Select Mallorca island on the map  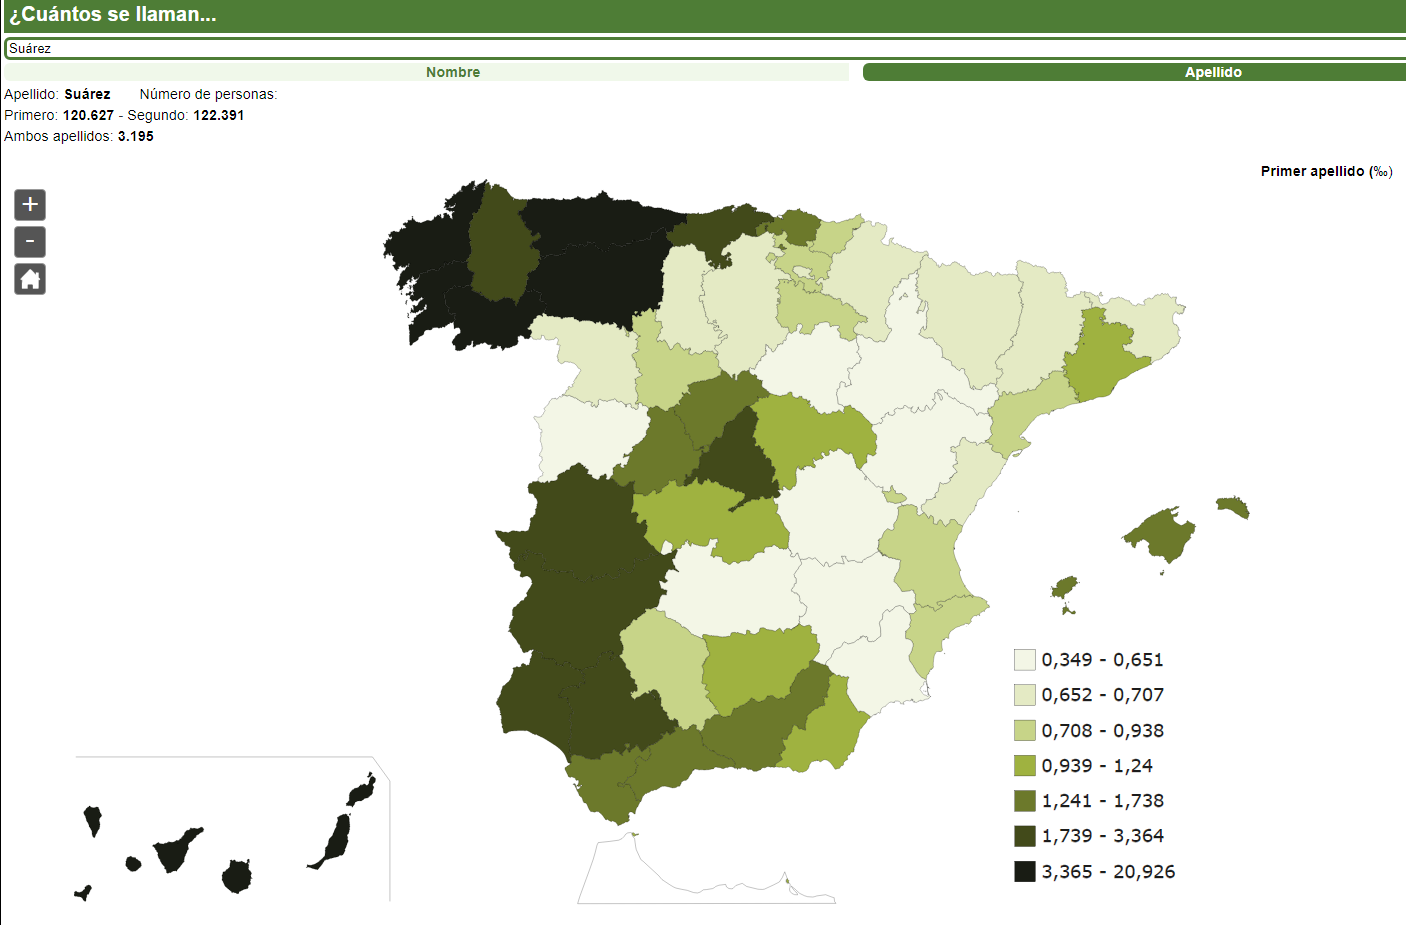(x=1163, y=535)
